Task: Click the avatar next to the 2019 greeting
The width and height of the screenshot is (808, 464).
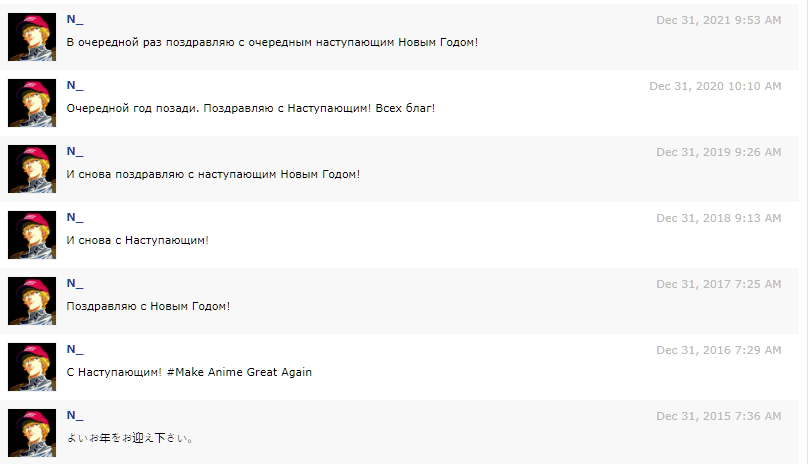Action: pyautogui.click(x=32, y=169)
